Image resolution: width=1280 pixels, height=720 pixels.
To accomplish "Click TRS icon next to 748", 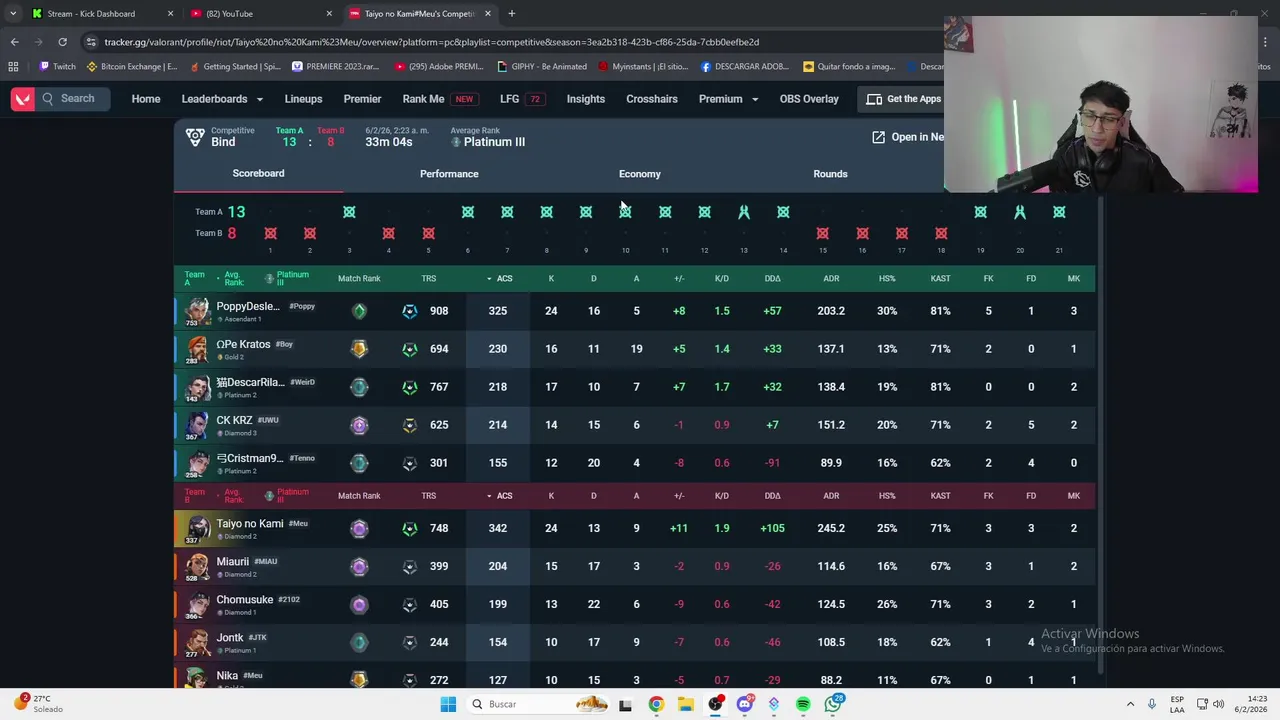I will 409,529.
